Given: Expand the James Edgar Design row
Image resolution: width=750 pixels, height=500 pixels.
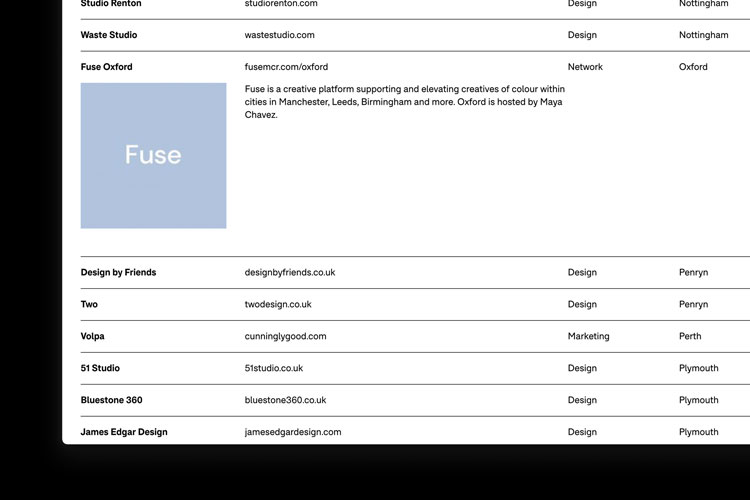Looking at the screenshot, I should point(124,432).
